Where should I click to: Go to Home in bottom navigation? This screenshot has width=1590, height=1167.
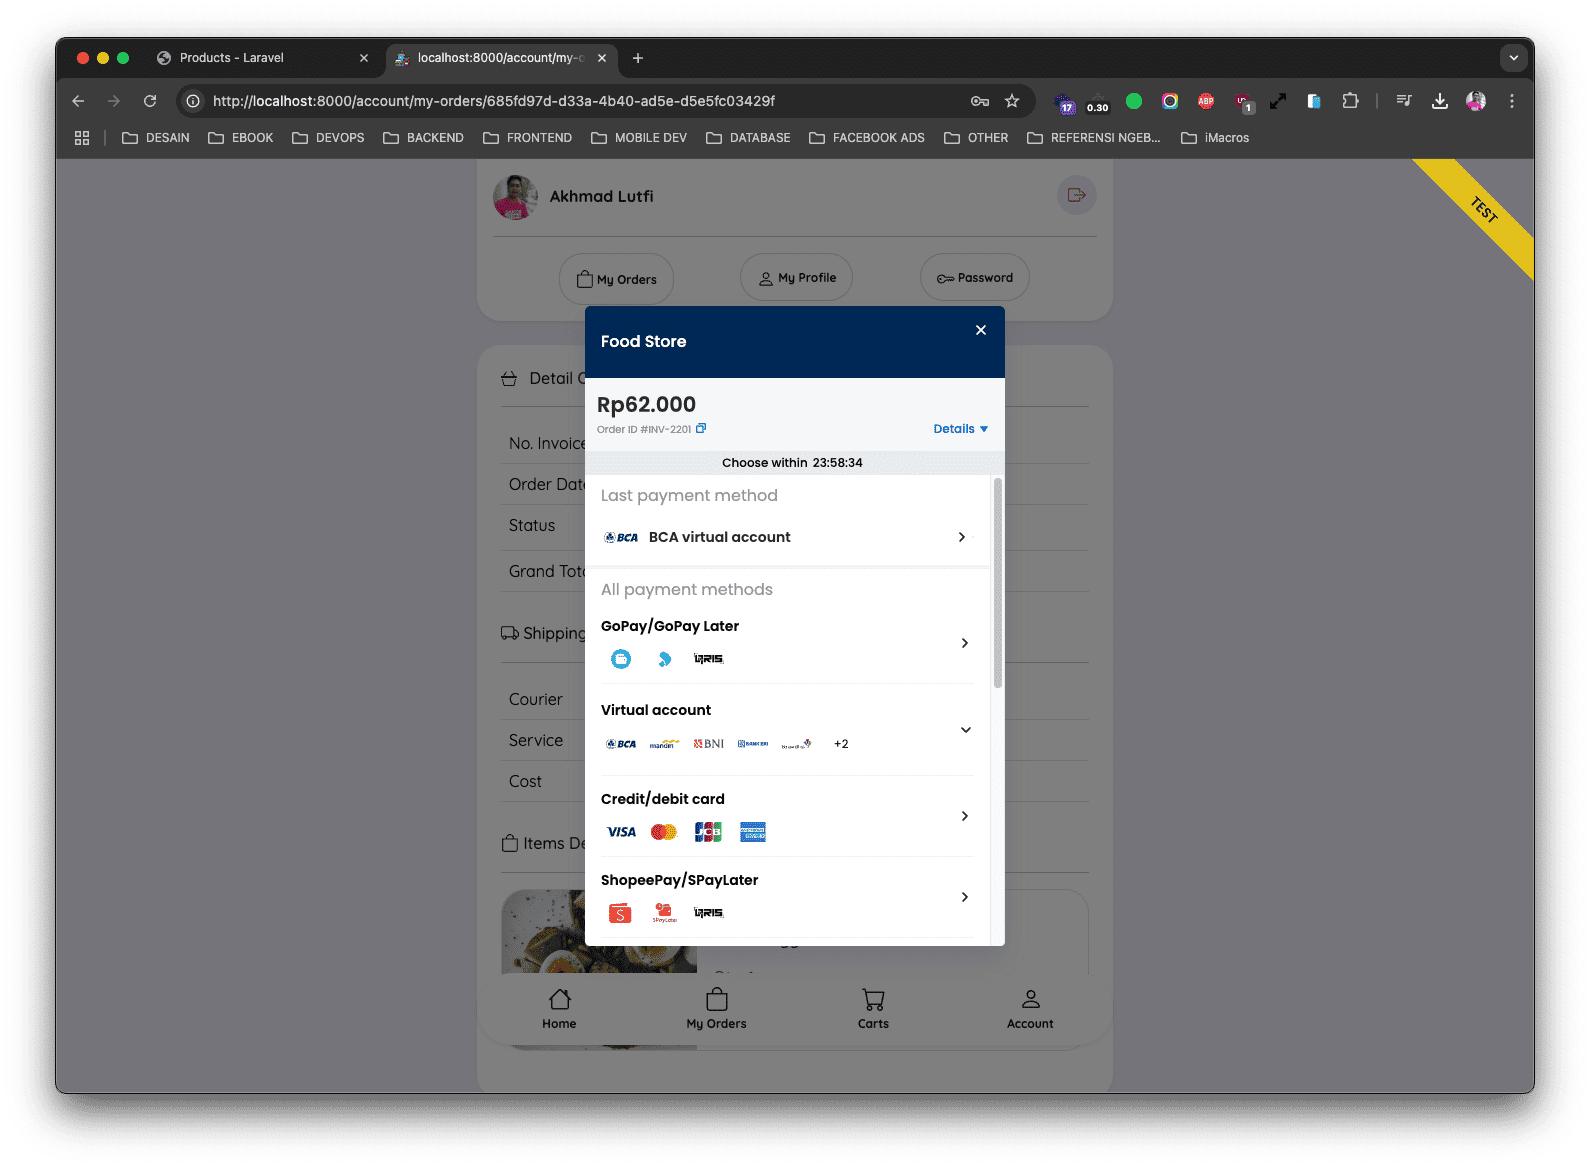(559, 1008)
